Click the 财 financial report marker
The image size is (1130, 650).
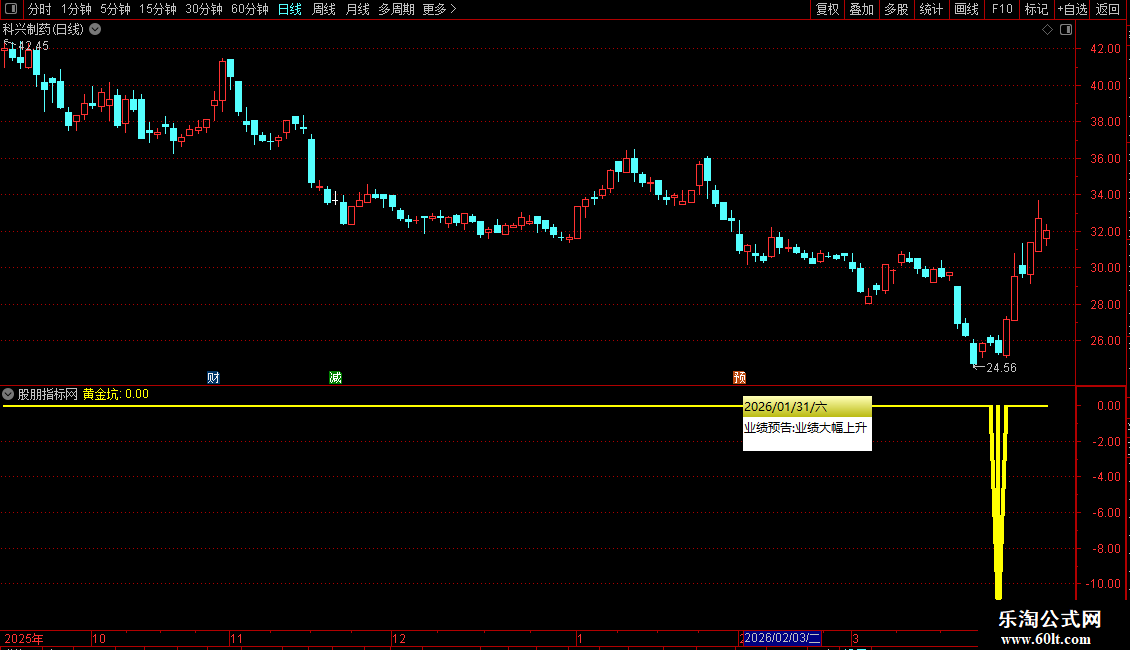(213, 378)
